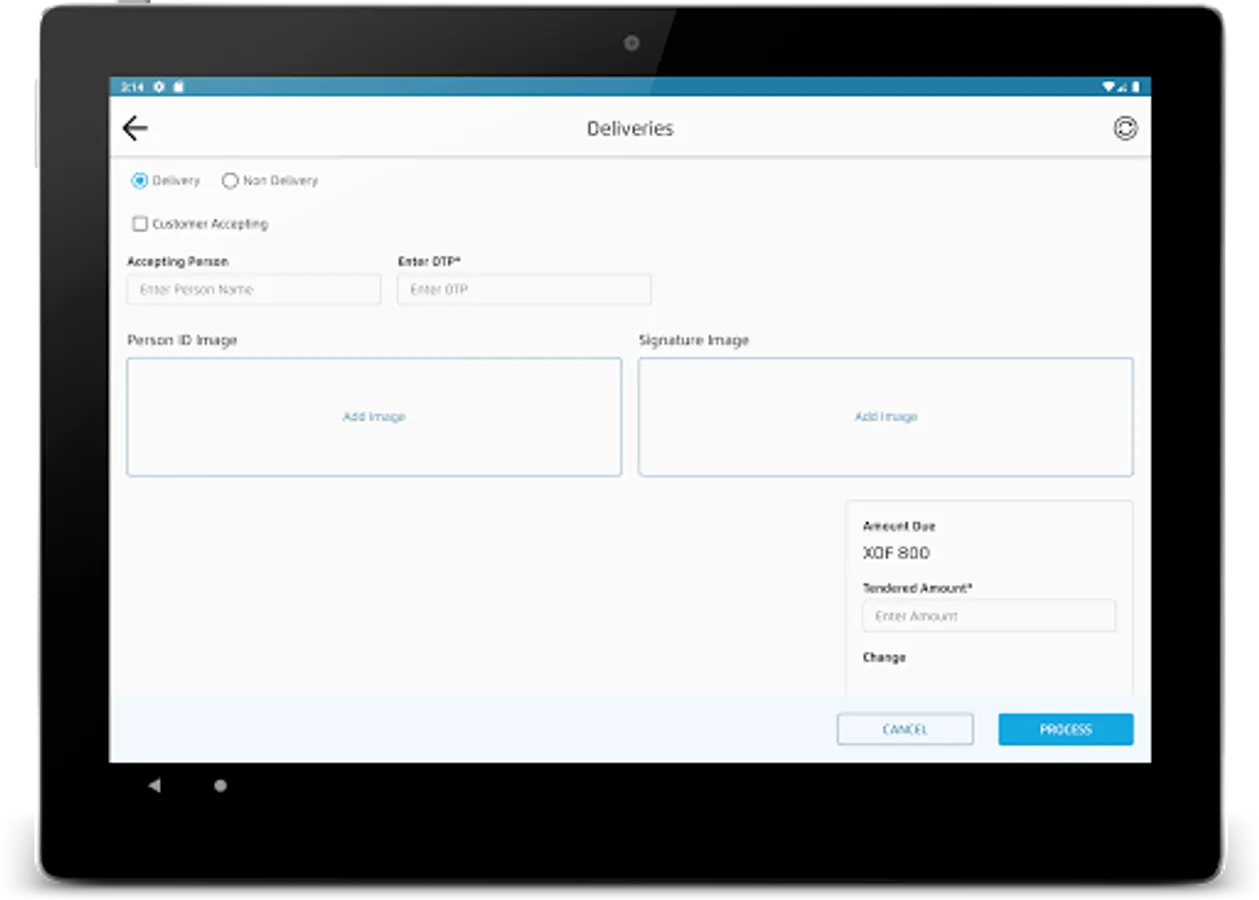
Task: Tap the settings gear in status bar
Action: point(159,87)
